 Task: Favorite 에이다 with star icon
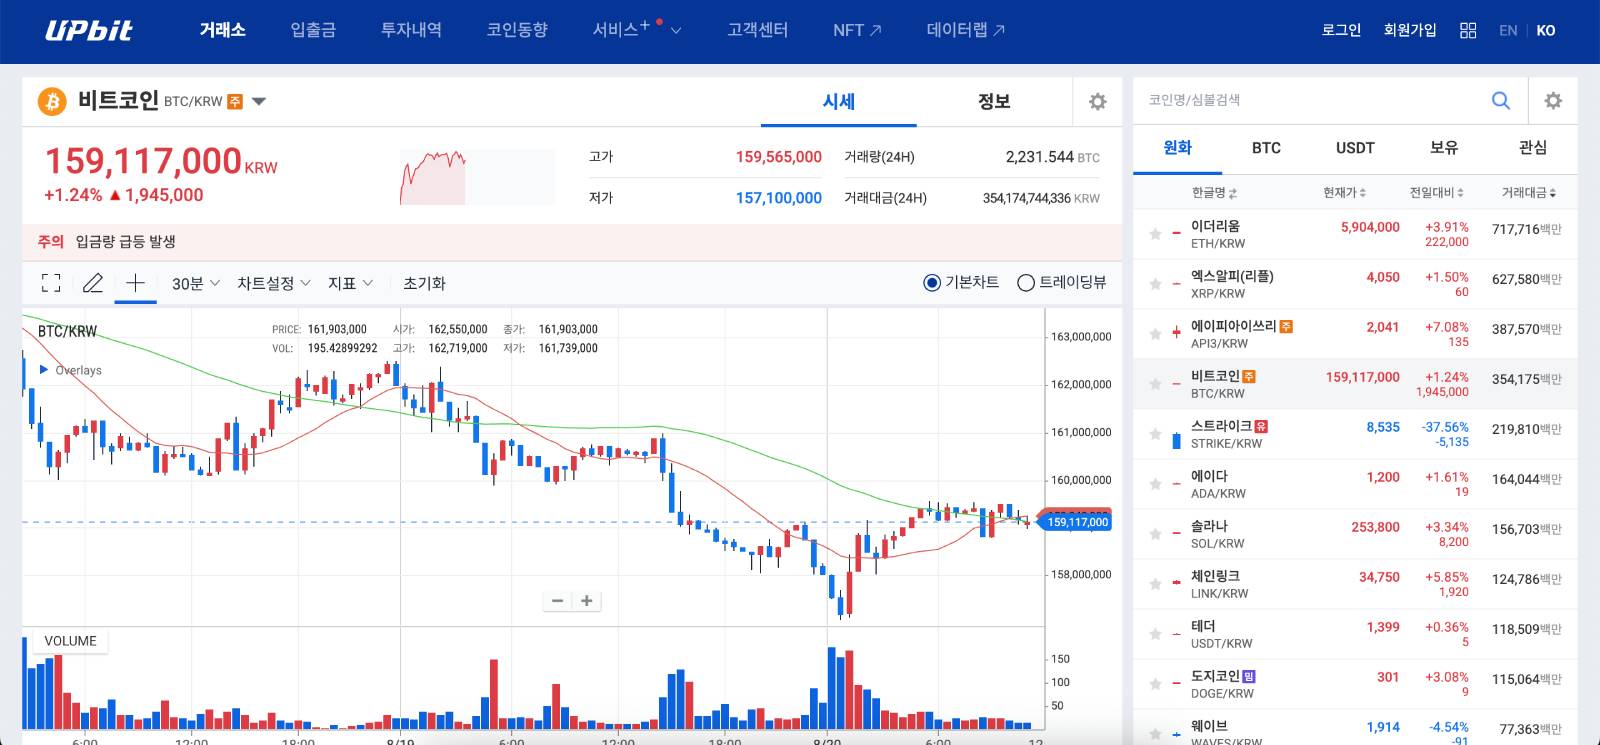pos(1155,484)
